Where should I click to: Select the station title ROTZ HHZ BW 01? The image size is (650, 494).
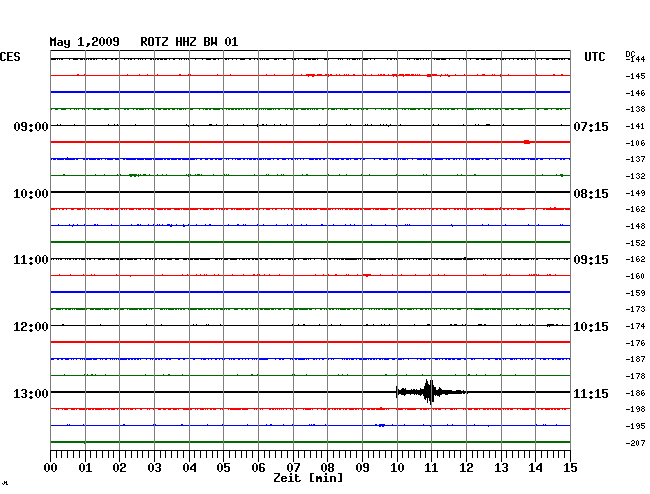[189, 42]
